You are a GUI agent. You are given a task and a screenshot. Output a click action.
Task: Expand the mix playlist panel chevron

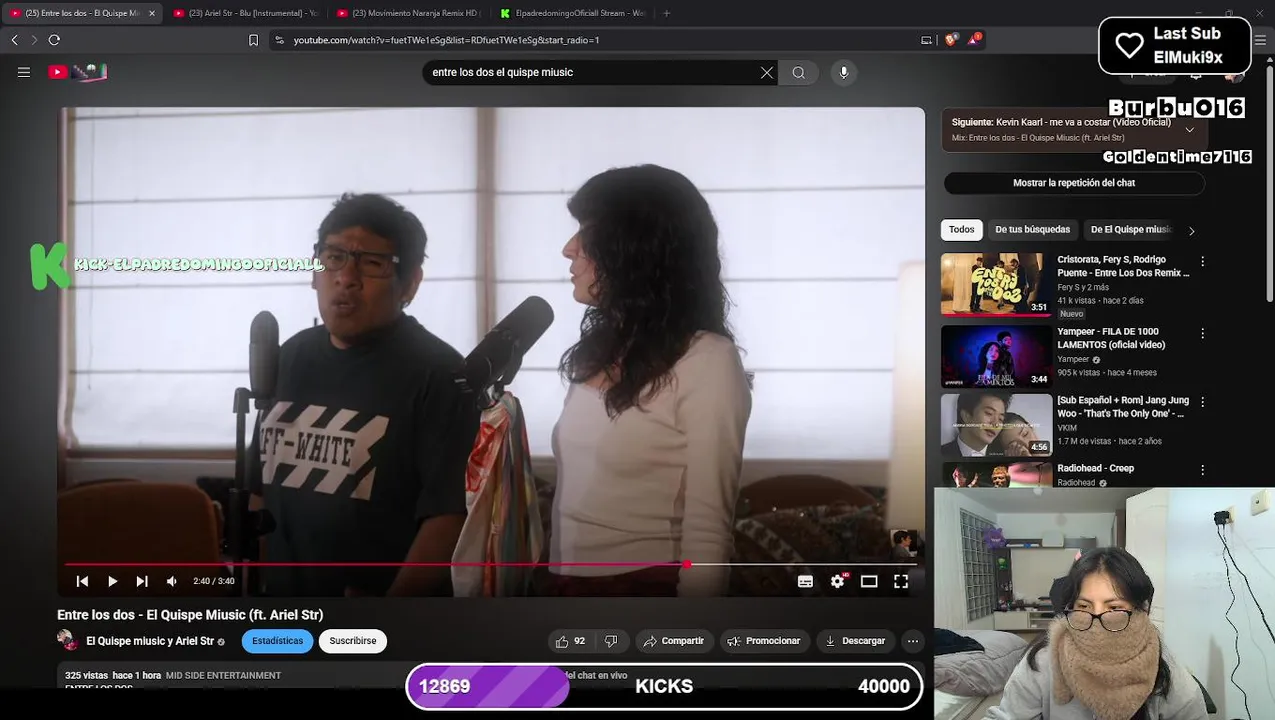[x=1189, y=130]
